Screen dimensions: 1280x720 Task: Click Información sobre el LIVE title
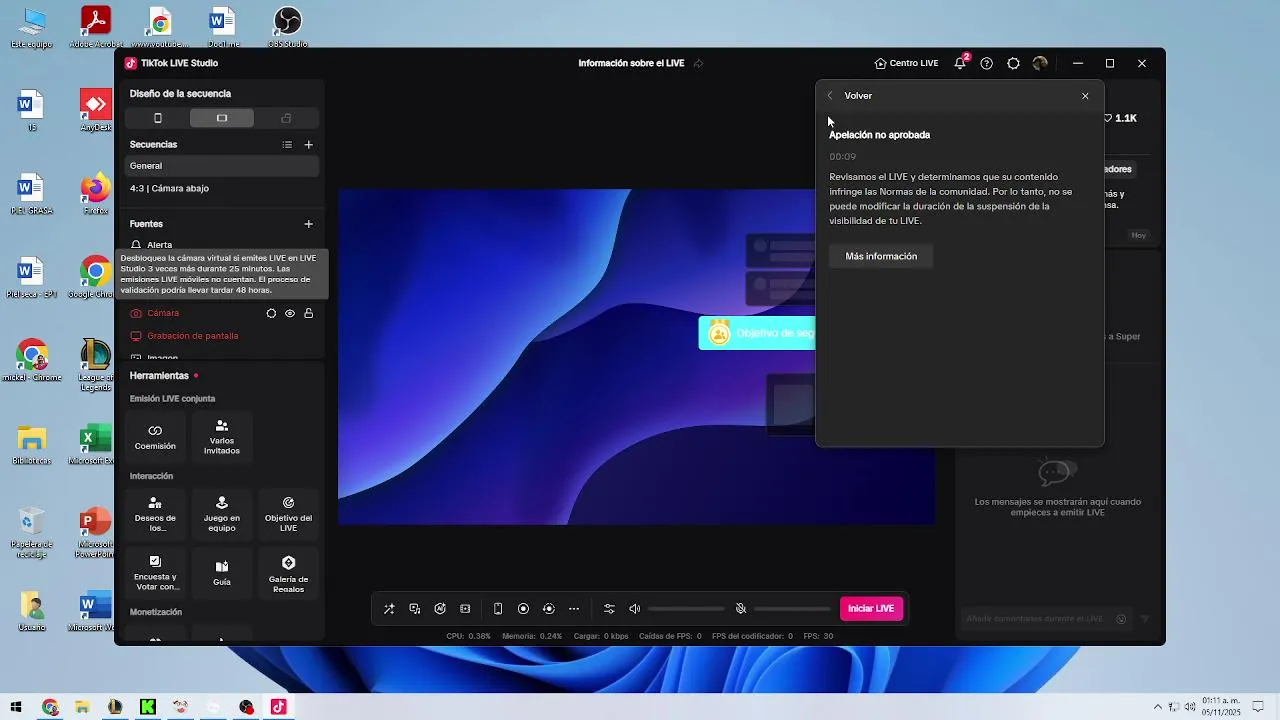coord(631,63)
